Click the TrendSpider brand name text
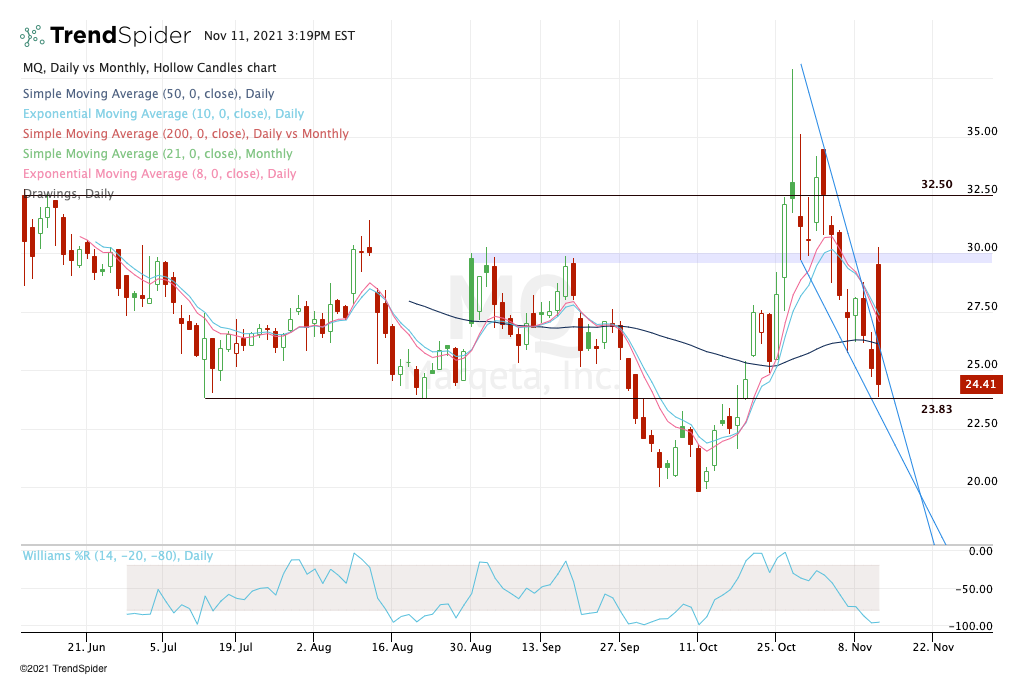This screenshot has width=1023, height=678. point(120,36)
